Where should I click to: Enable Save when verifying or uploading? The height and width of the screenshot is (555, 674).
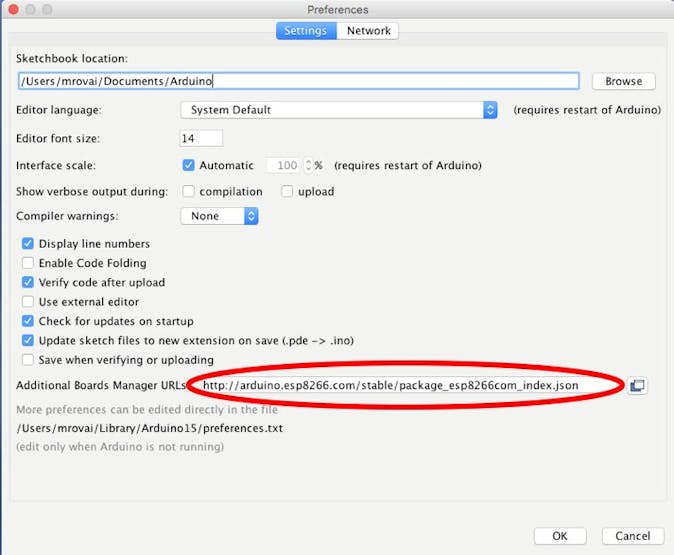(x=28, y=359)
